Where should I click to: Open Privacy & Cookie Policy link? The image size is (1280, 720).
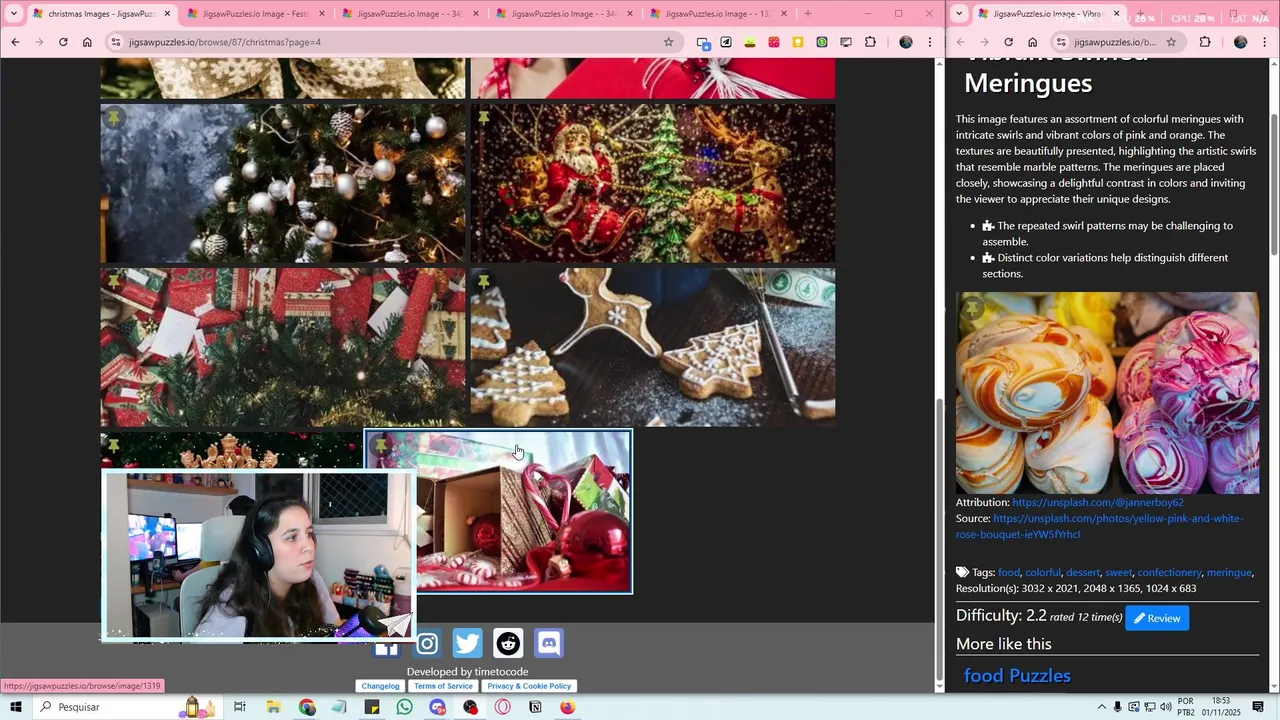[x=529, y=686]
